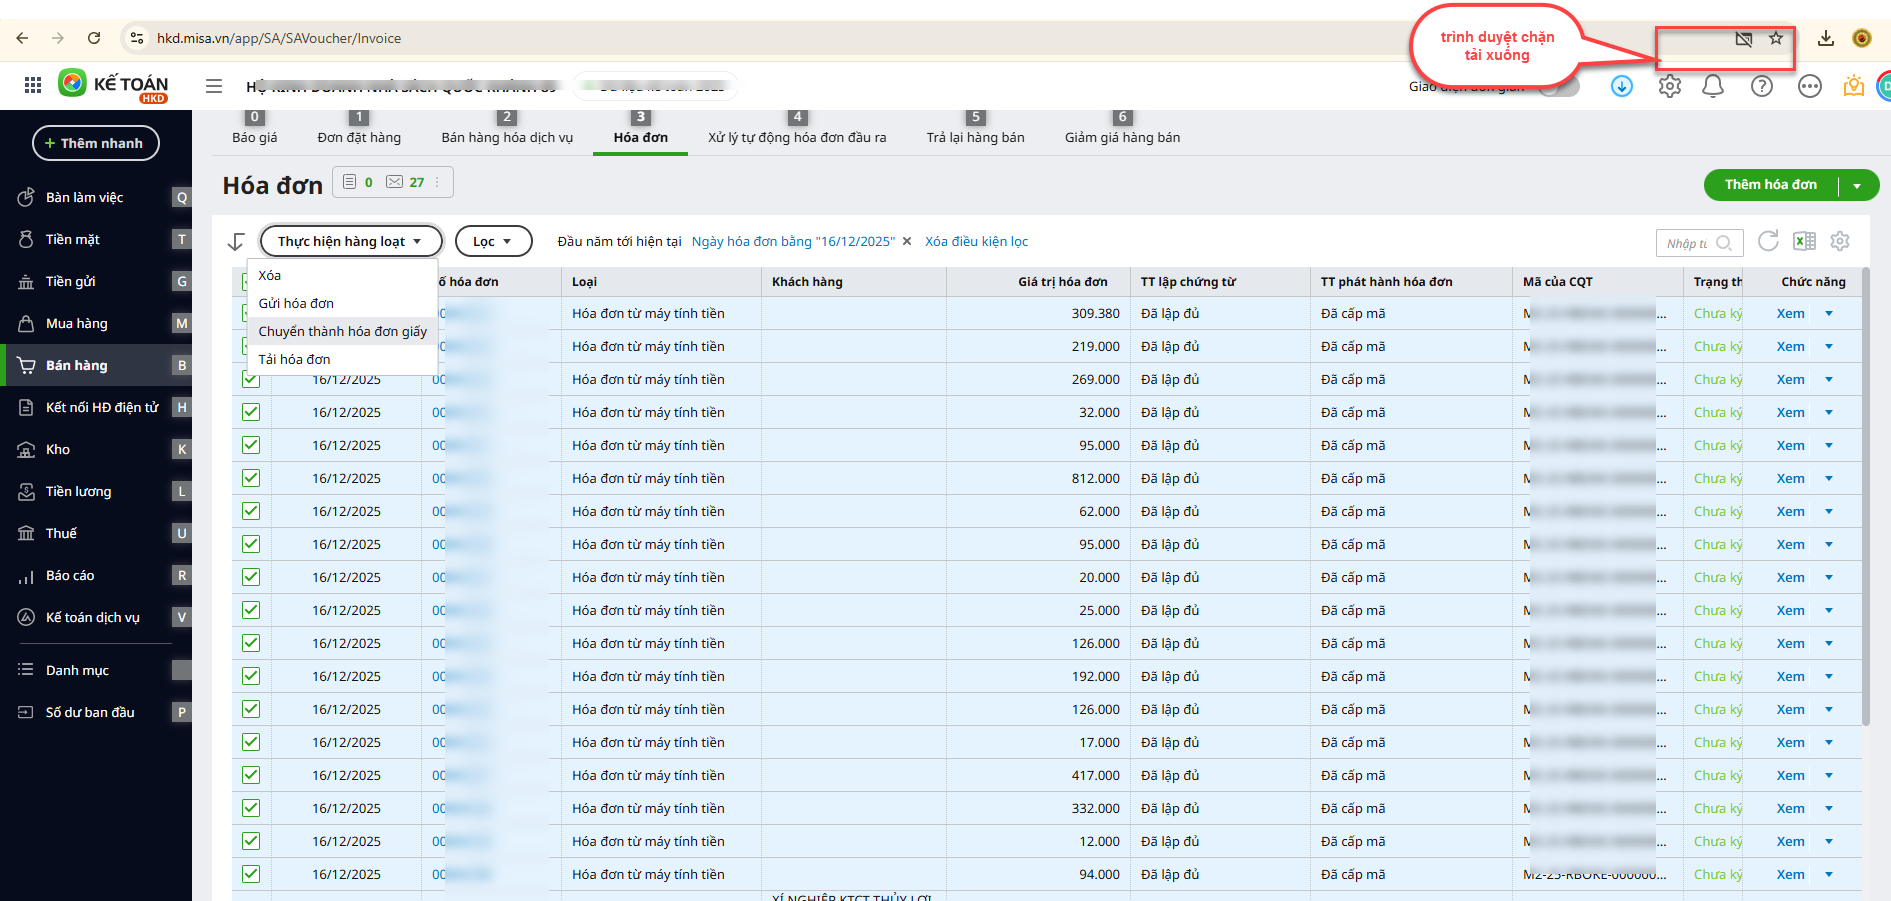The image size is (1891, 901).
Task: Expand the Thêm hóa đơn dropdown arrow
Action: (1857, 185)
